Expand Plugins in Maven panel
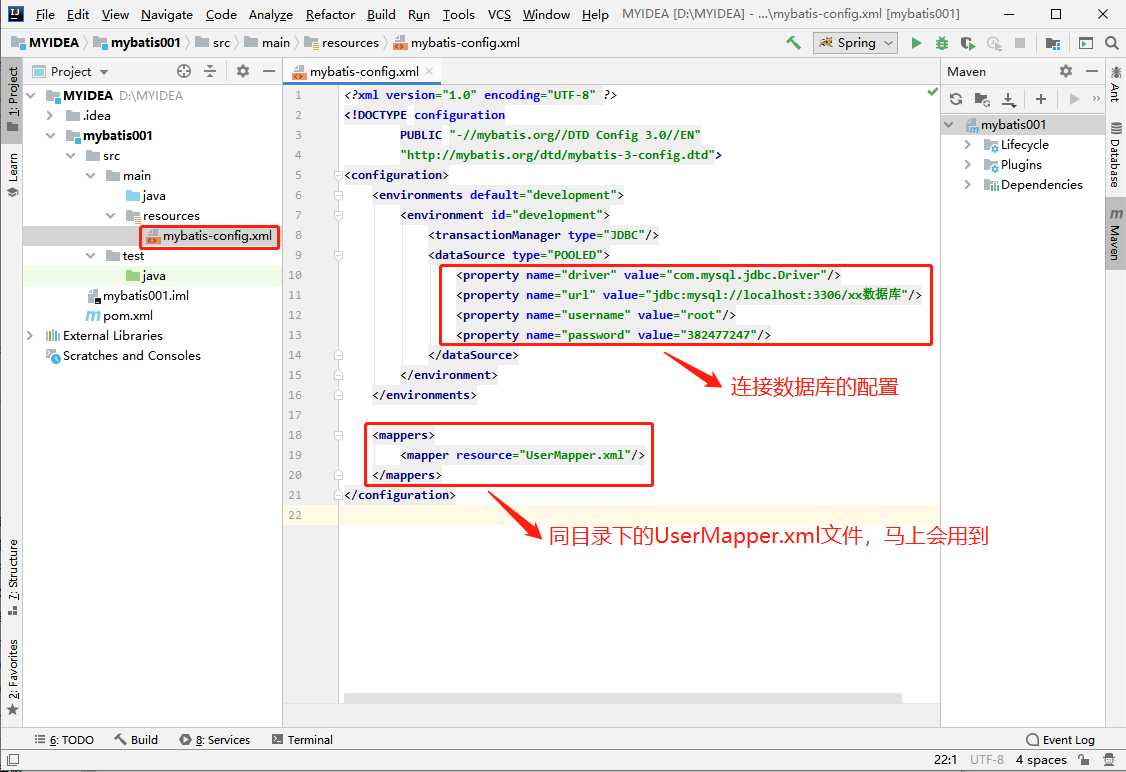This screenshot has height=772, width=1126. pos(967,164)
